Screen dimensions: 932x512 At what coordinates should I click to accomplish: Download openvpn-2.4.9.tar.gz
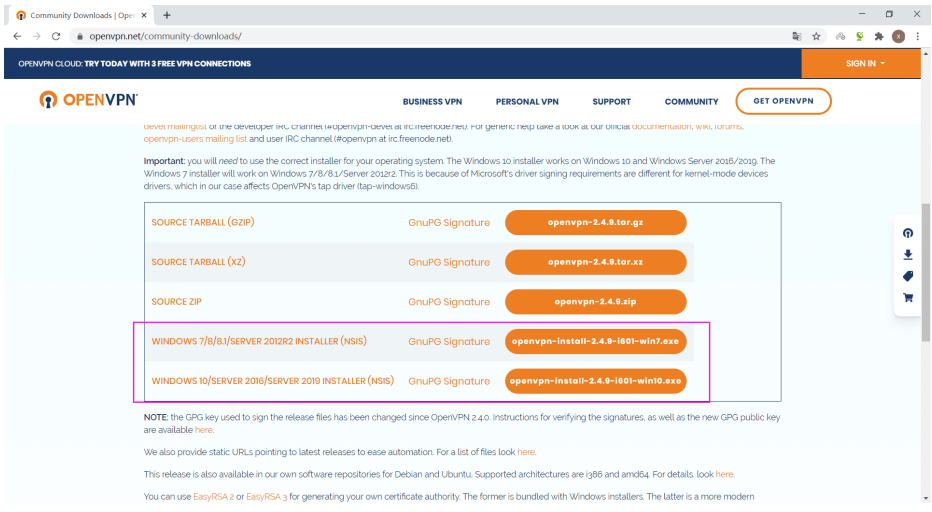[x=596, y=222]
